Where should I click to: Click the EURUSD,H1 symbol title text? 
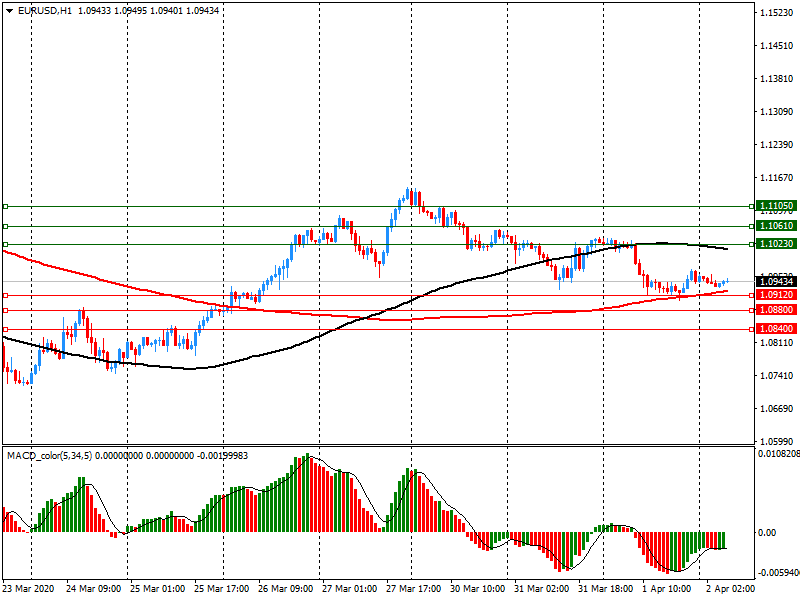pos(43,9)
